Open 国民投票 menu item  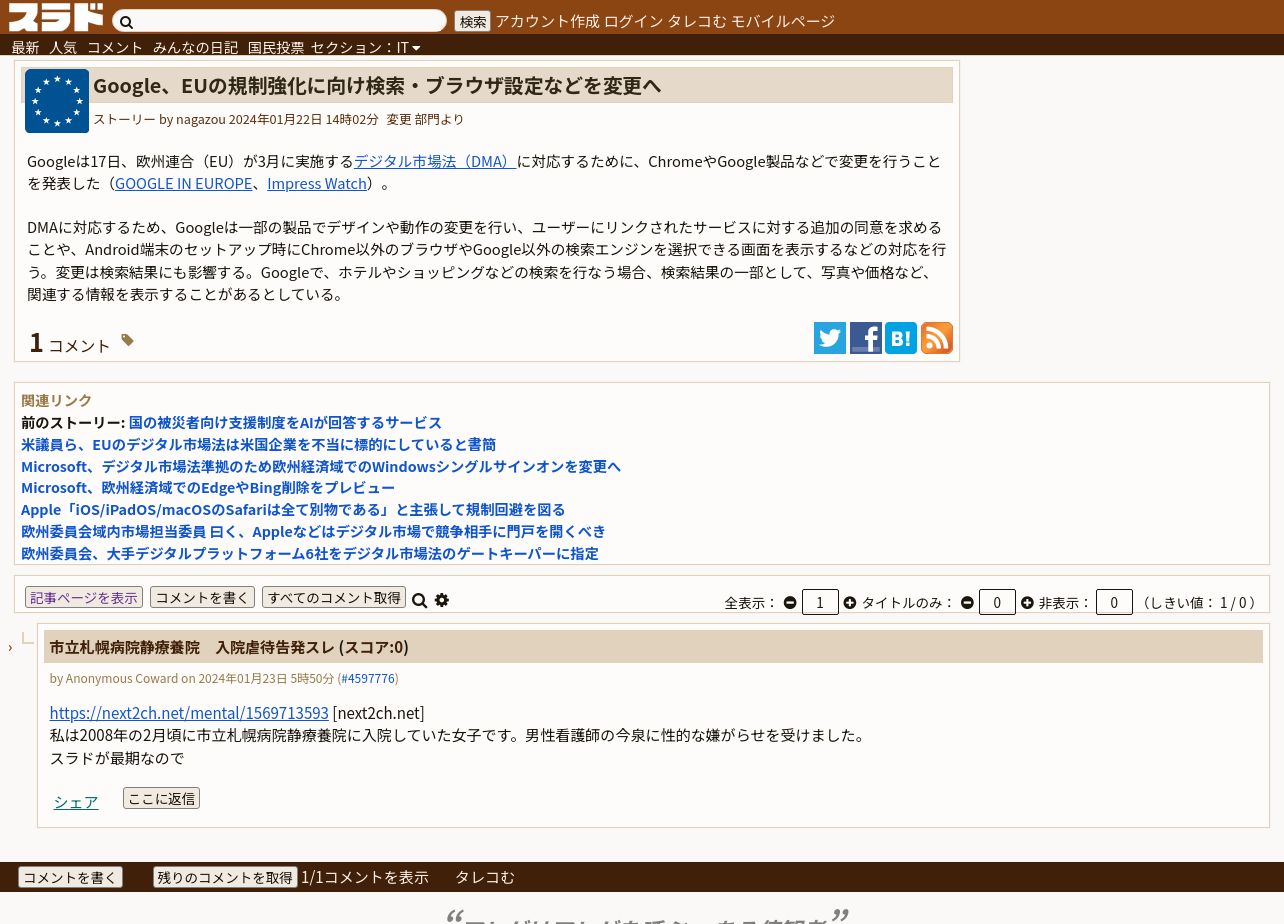(276, 47)
